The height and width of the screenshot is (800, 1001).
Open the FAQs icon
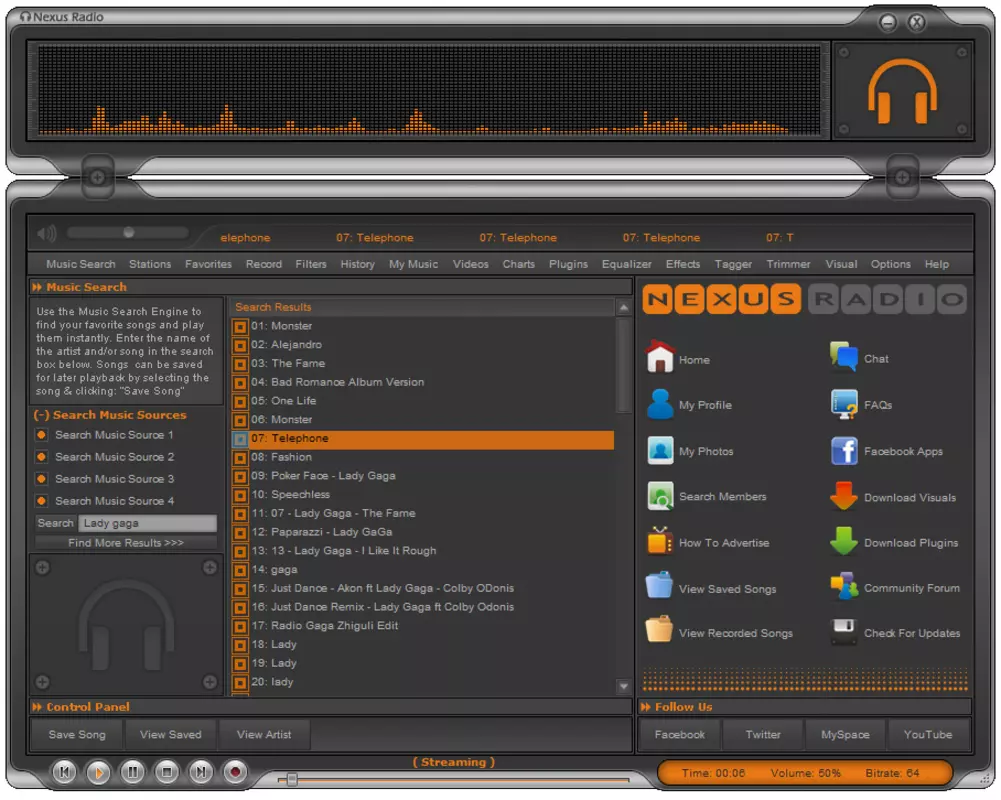[x=843, y=404]
